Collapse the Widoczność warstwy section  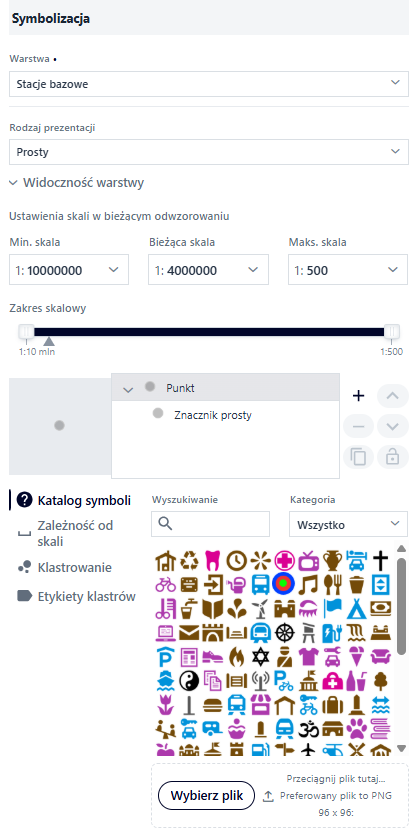click(x=77, y=183)
